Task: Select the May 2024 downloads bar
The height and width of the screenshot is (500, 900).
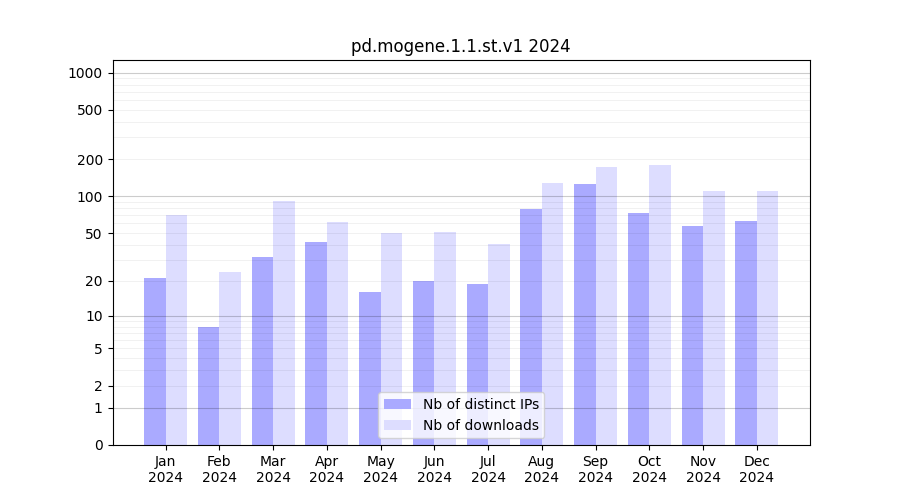Action: (391, 339)
